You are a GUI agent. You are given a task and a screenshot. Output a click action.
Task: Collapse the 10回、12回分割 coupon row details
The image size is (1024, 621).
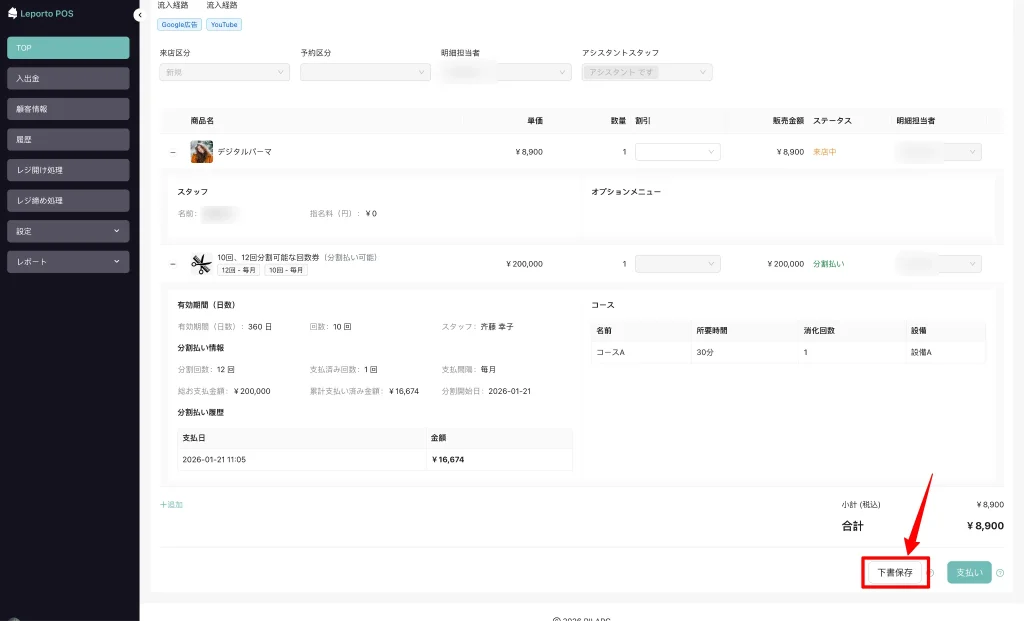pos(173,265)
